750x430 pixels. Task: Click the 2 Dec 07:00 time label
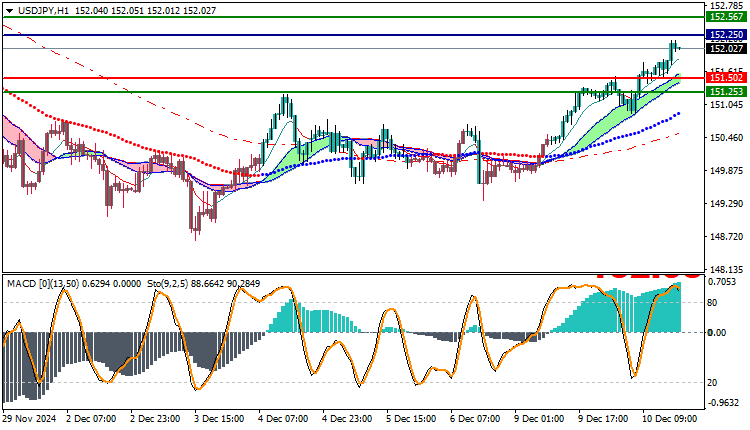tap(91, 419)
